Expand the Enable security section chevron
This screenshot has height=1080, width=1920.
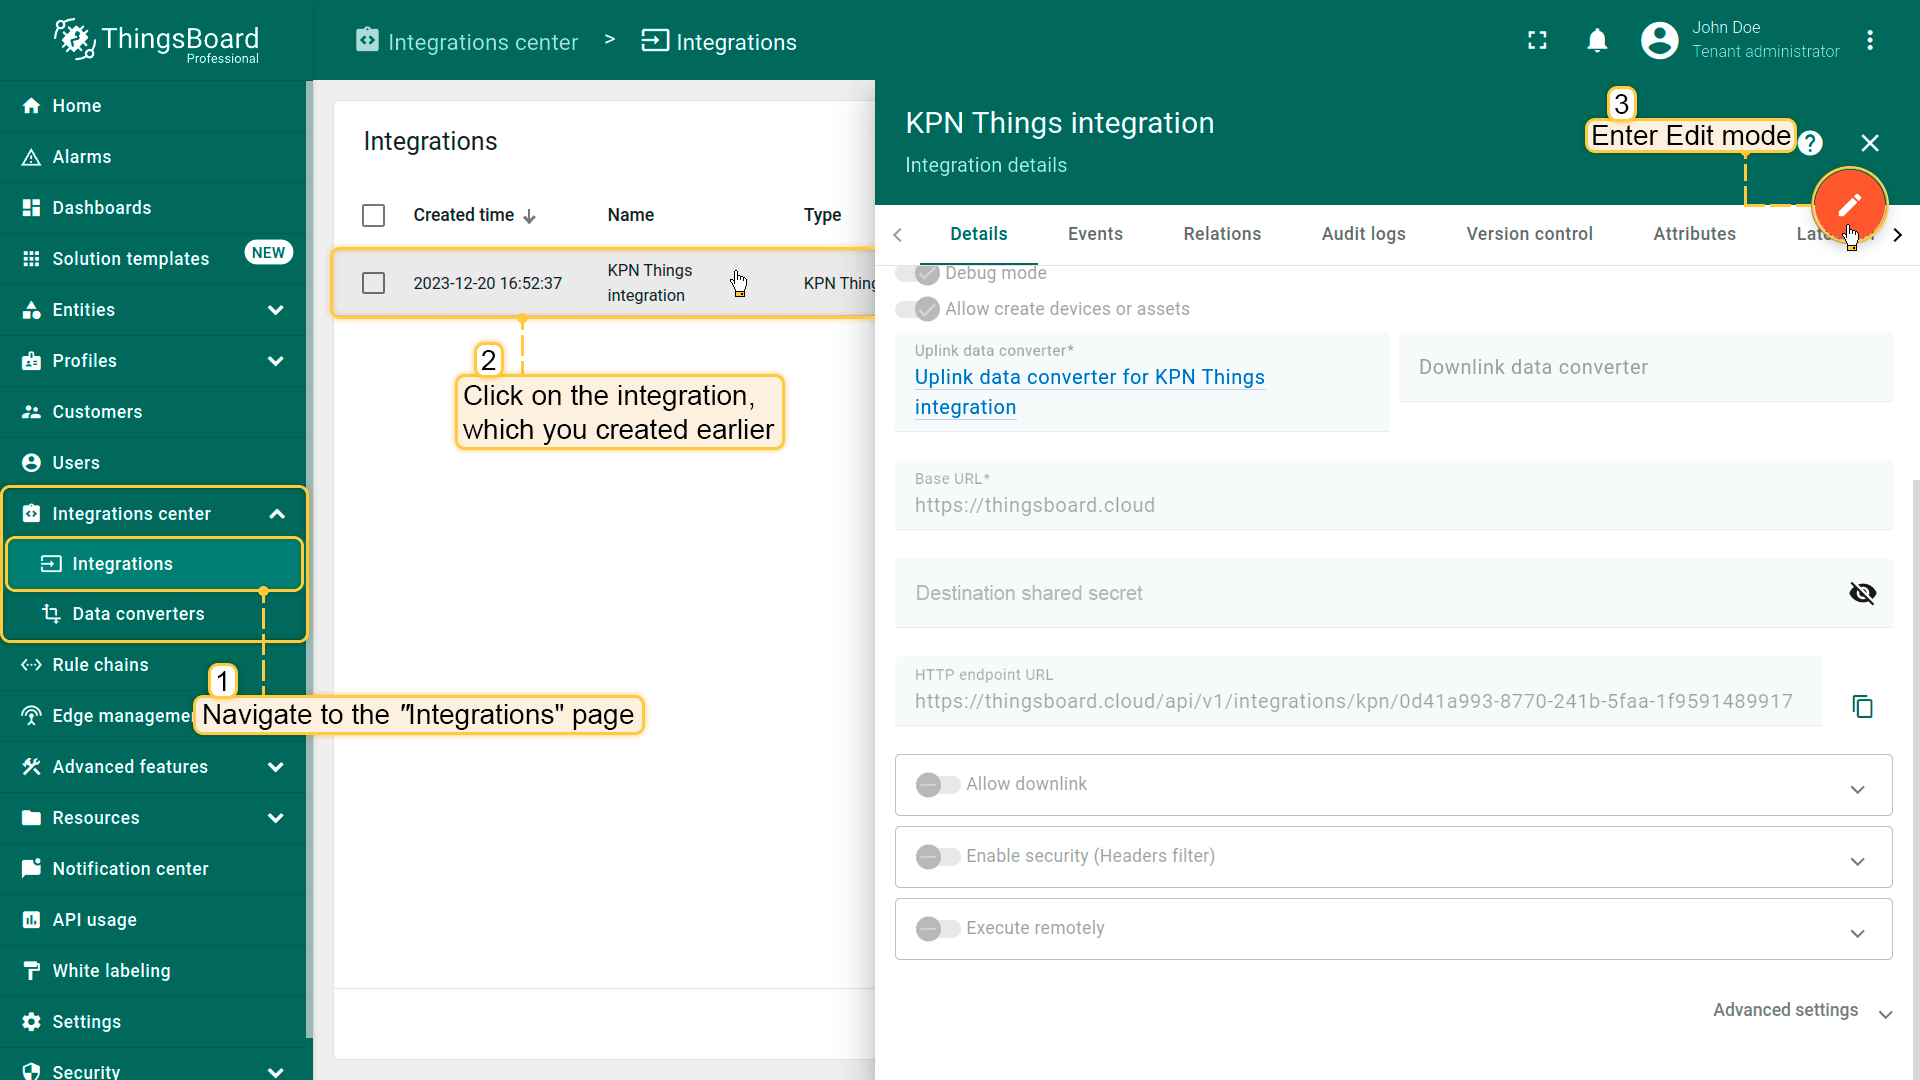pos(1857,861)
